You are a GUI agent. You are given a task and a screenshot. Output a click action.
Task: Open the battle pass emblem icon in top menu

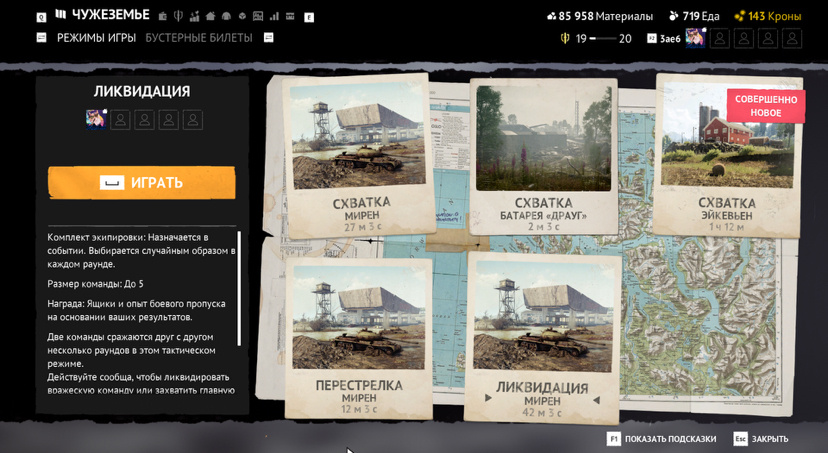tap(178, 16)
